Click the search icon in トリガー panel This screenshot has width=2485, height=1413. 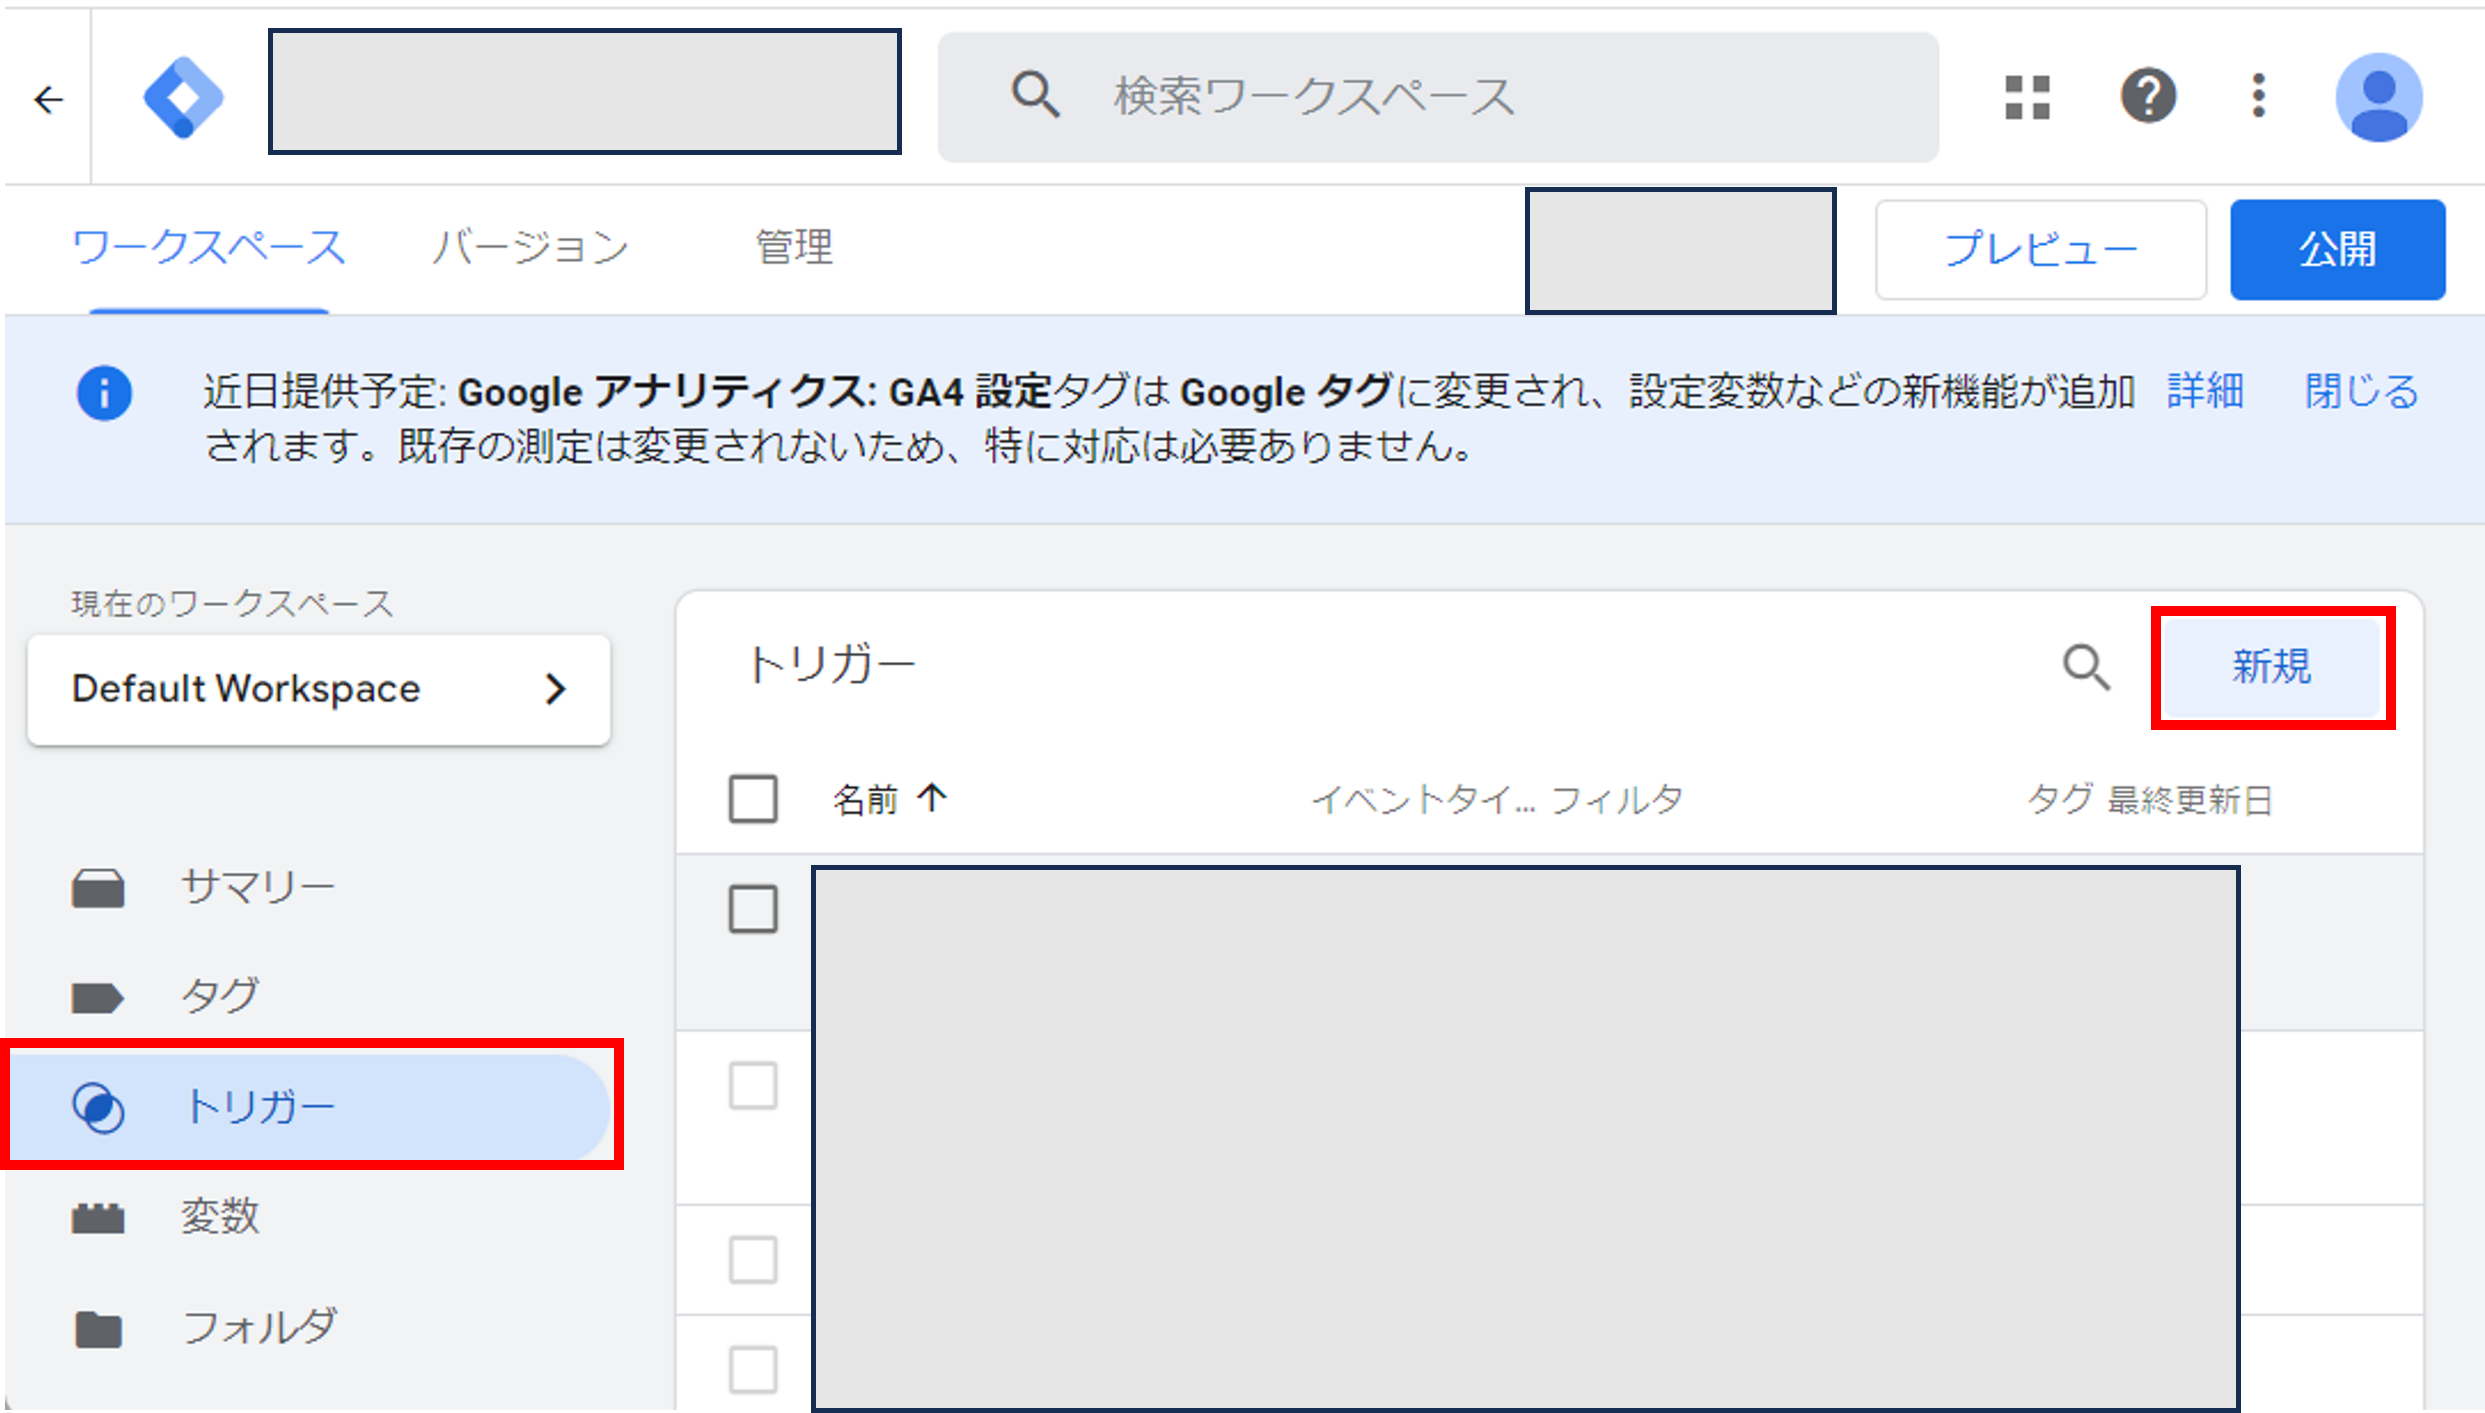point(2086,666)
